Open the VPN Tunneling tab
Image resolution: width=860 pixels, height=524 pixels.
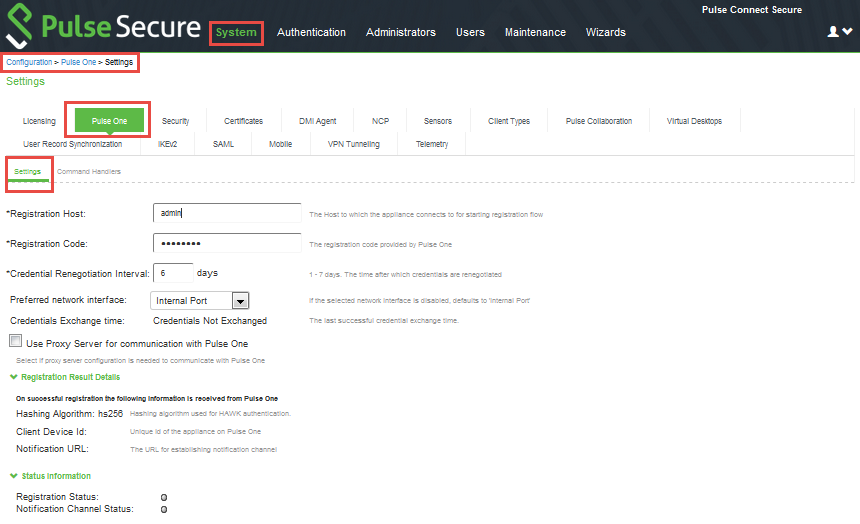pos(353,144)
